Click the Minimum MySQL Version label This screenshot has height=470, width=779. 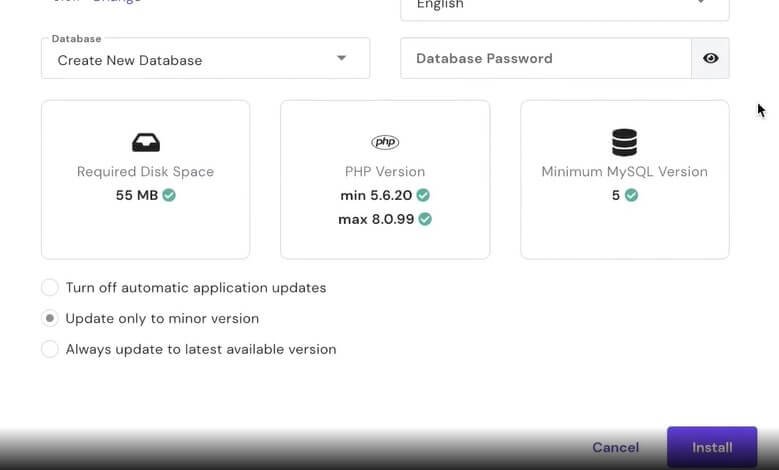point(624,171)
